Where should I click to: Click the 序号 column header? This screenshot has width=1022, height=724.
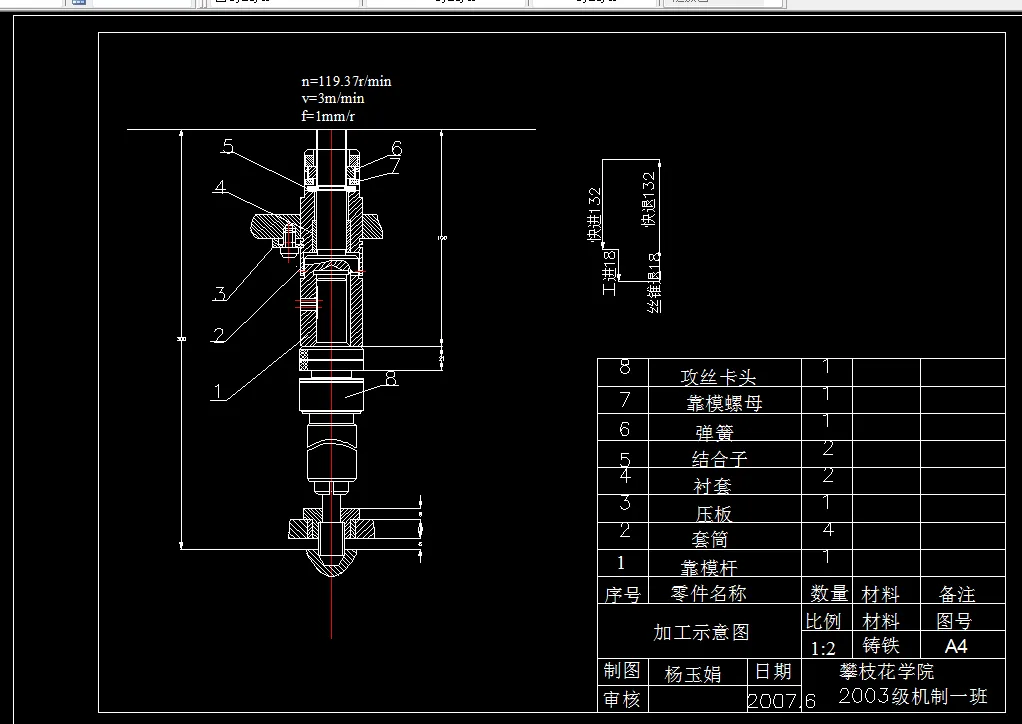click(622, 594)
